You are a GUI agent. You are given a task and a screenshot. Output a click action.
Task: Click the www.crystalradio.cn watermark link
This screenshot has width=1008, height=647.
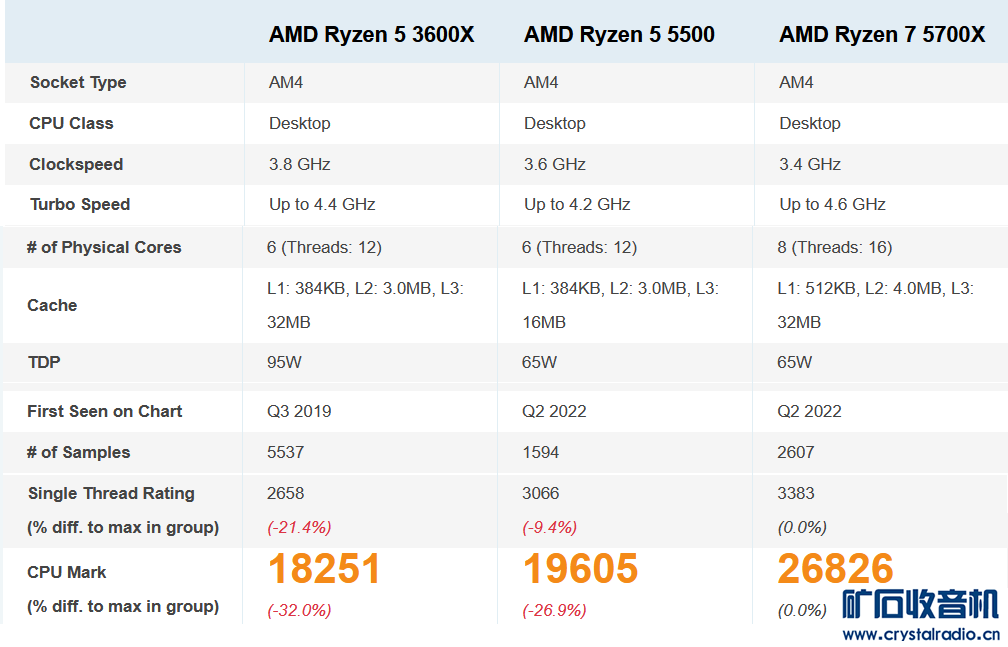click(920, 634)
